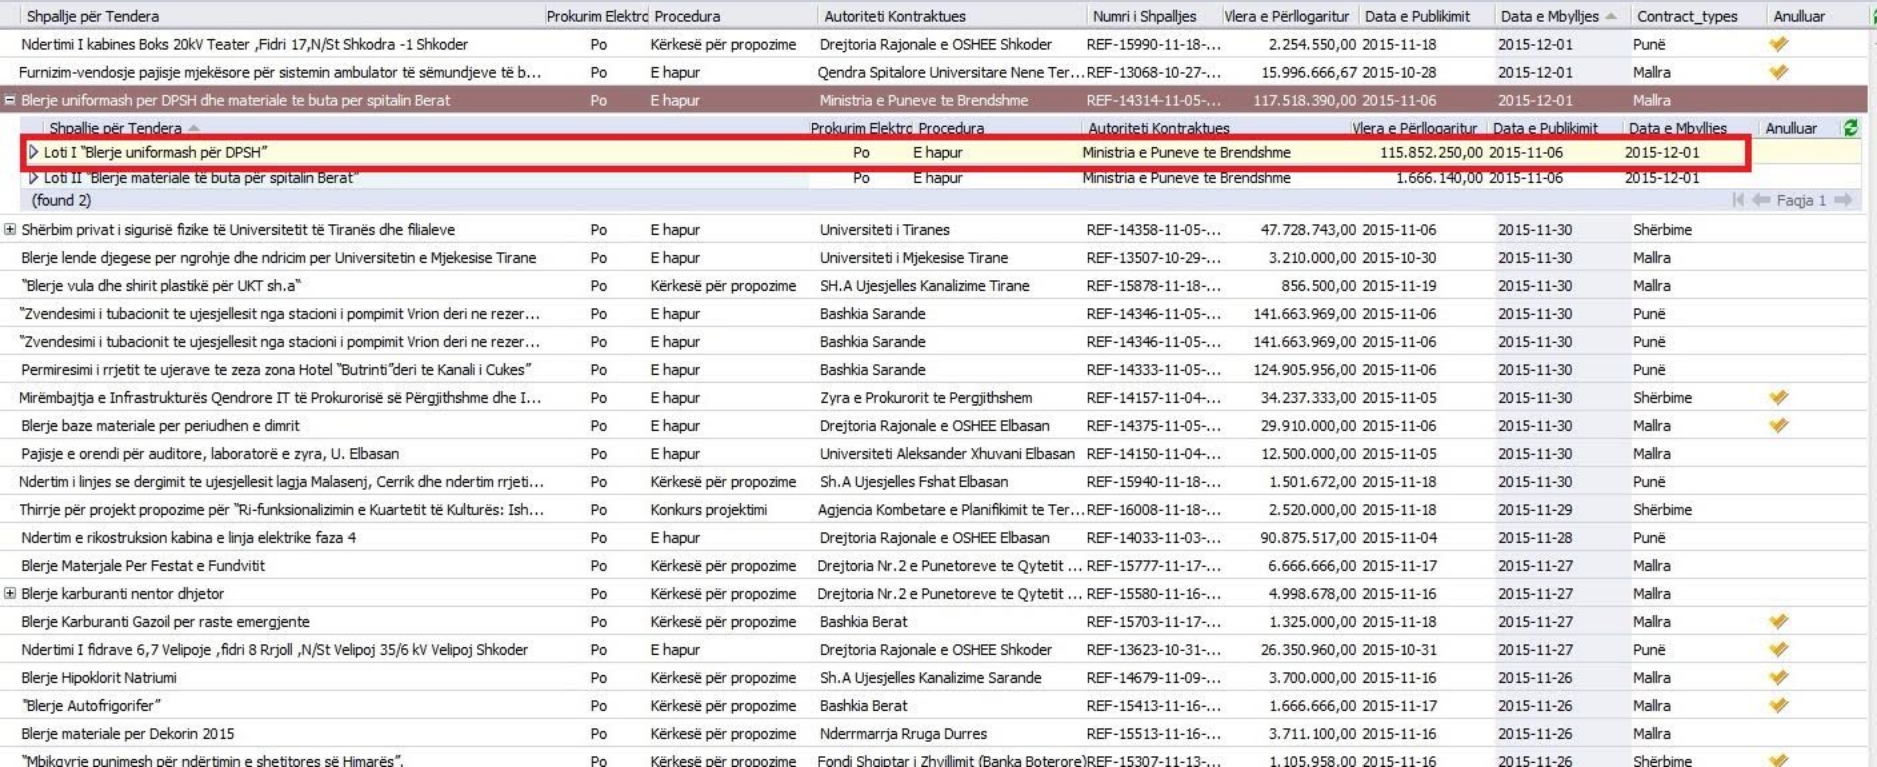Expand the Shërbim privat i sigurisë fizike row
This screenshot has width=1877, height=767.
[x=10, y=229]
